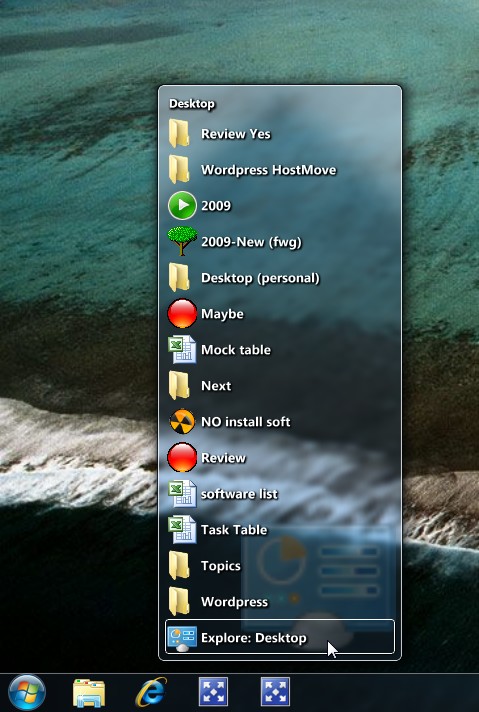This screenshot has height=712, width=479.
Task: Launch Internet Explorer from taskbar
Action: [151, 692]
